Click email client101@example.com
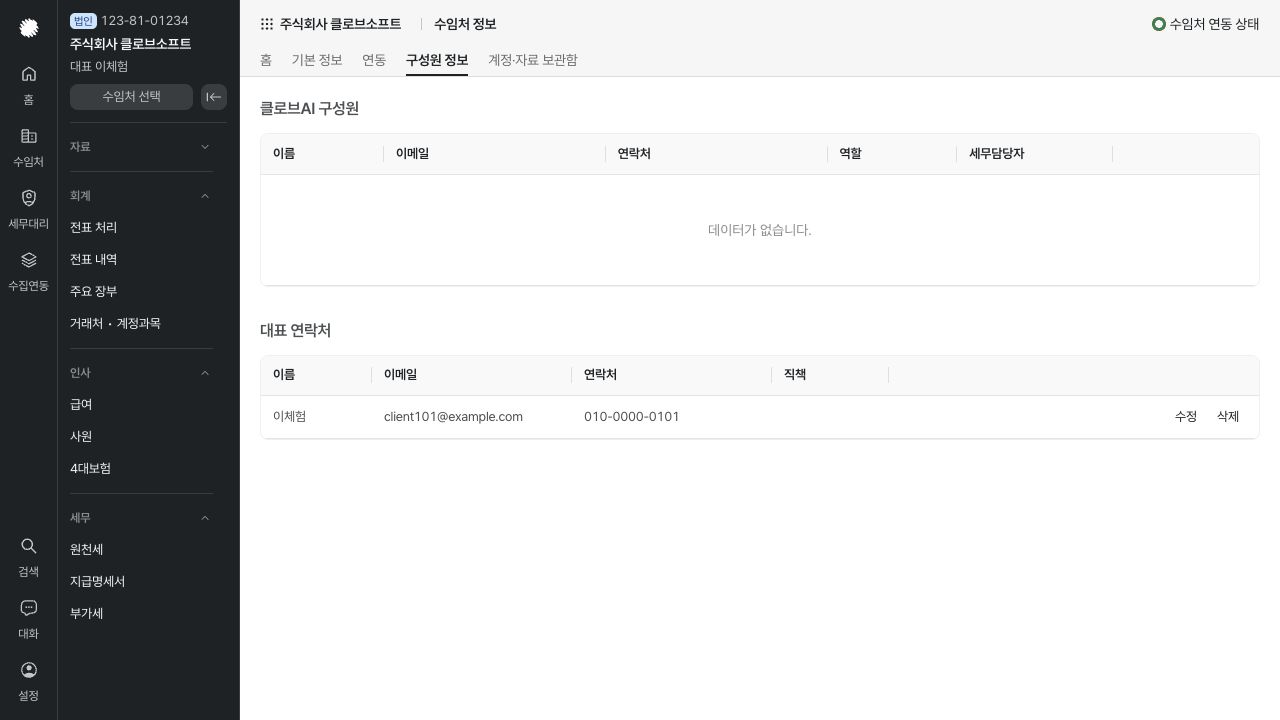 453,417
